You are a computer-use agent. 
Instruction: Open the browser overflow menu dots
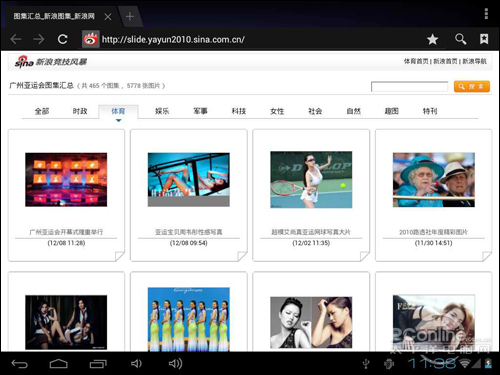(486, 14)
